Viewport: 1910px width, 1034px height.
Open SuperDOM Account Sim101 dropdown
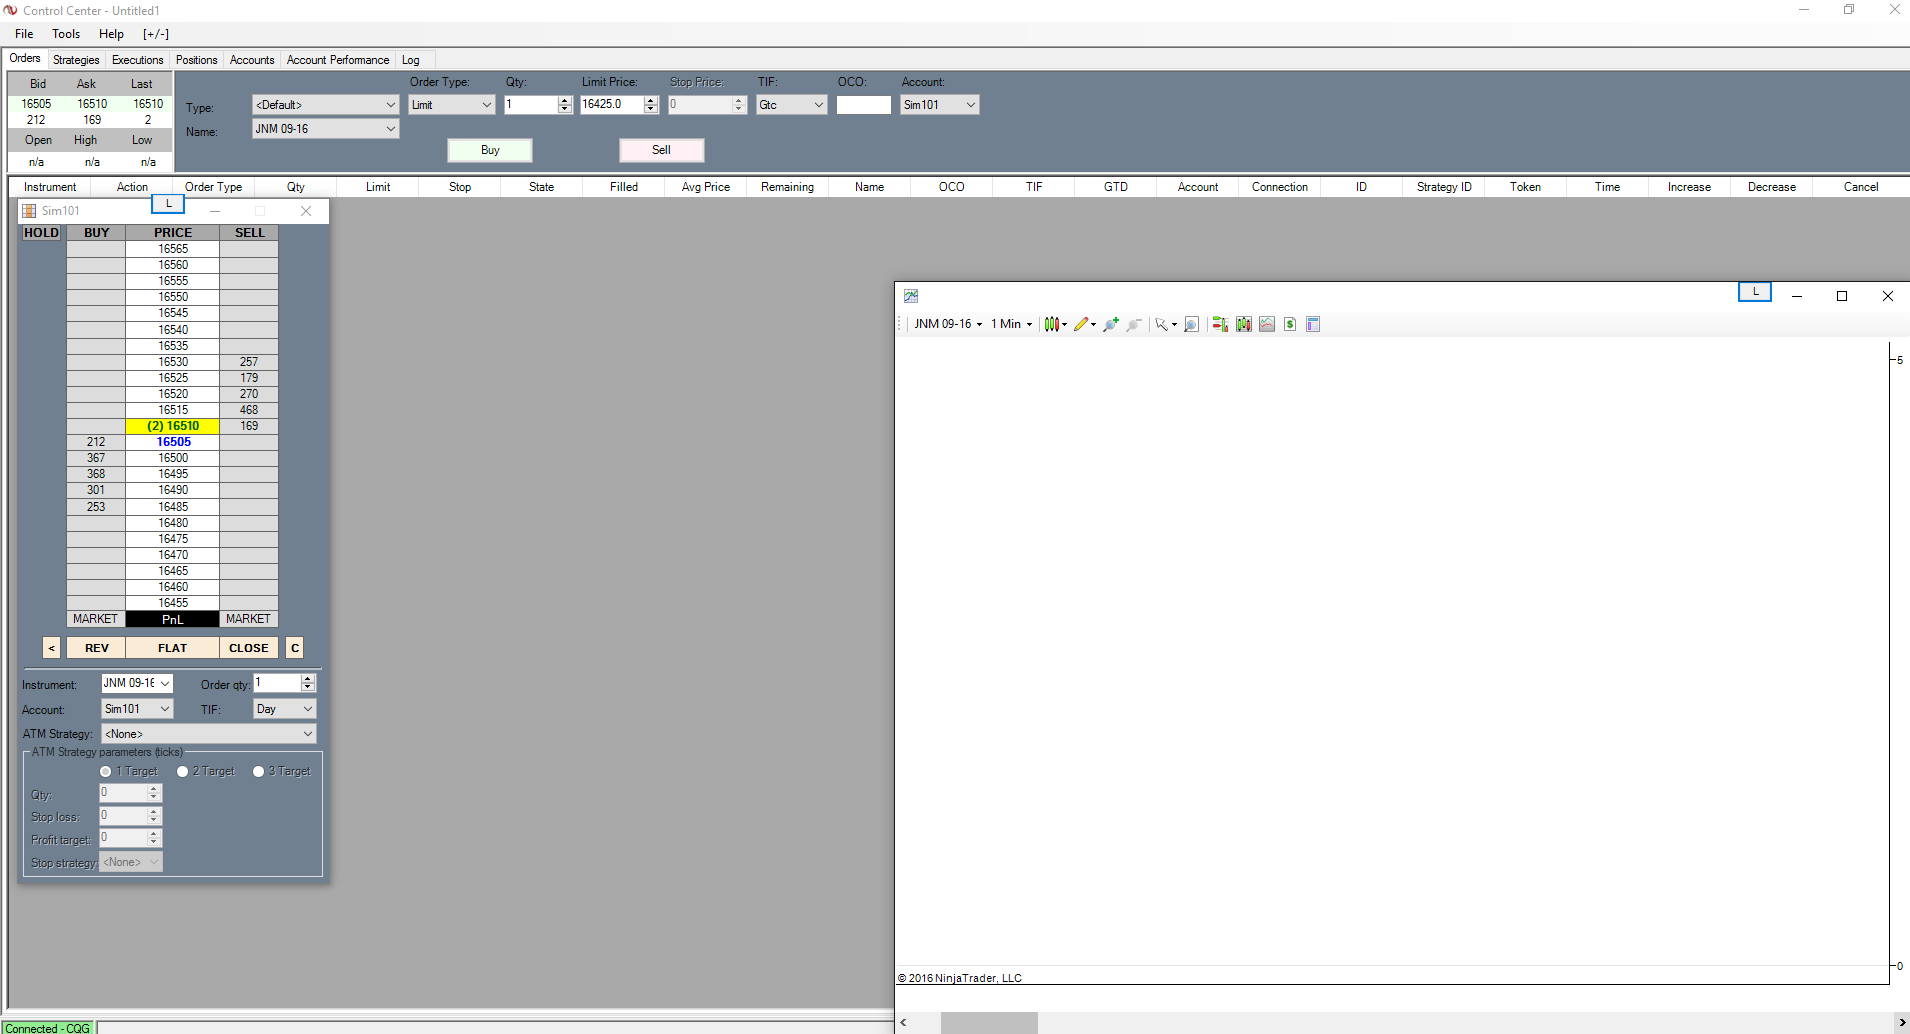coord(137,709)
